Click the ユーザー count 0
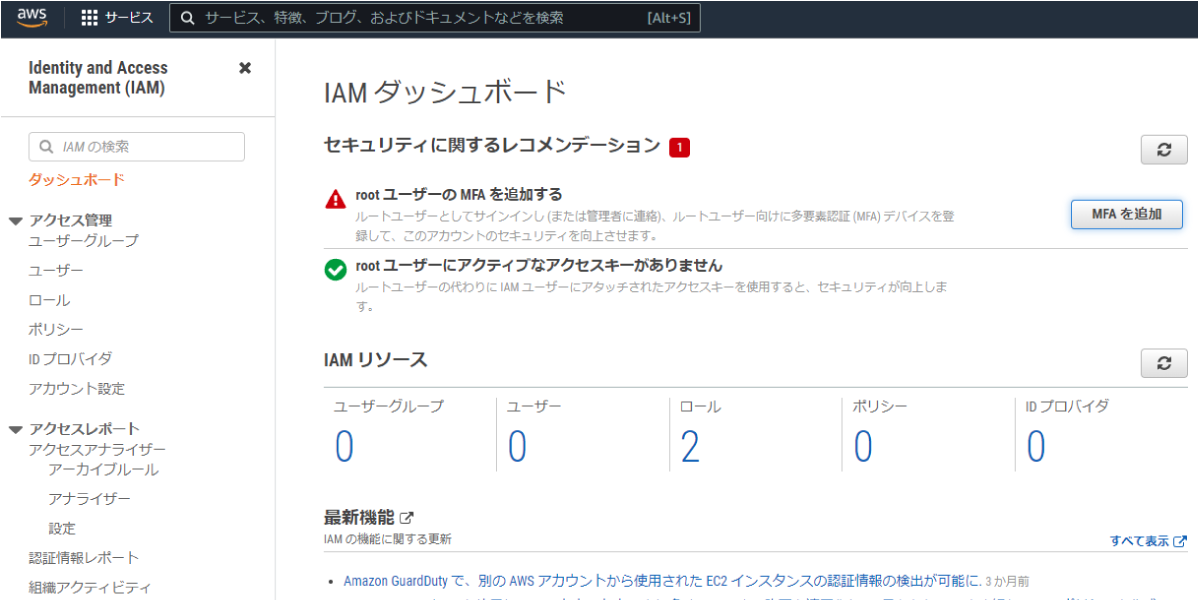1200x600 pixels. [x=517, y=447]
